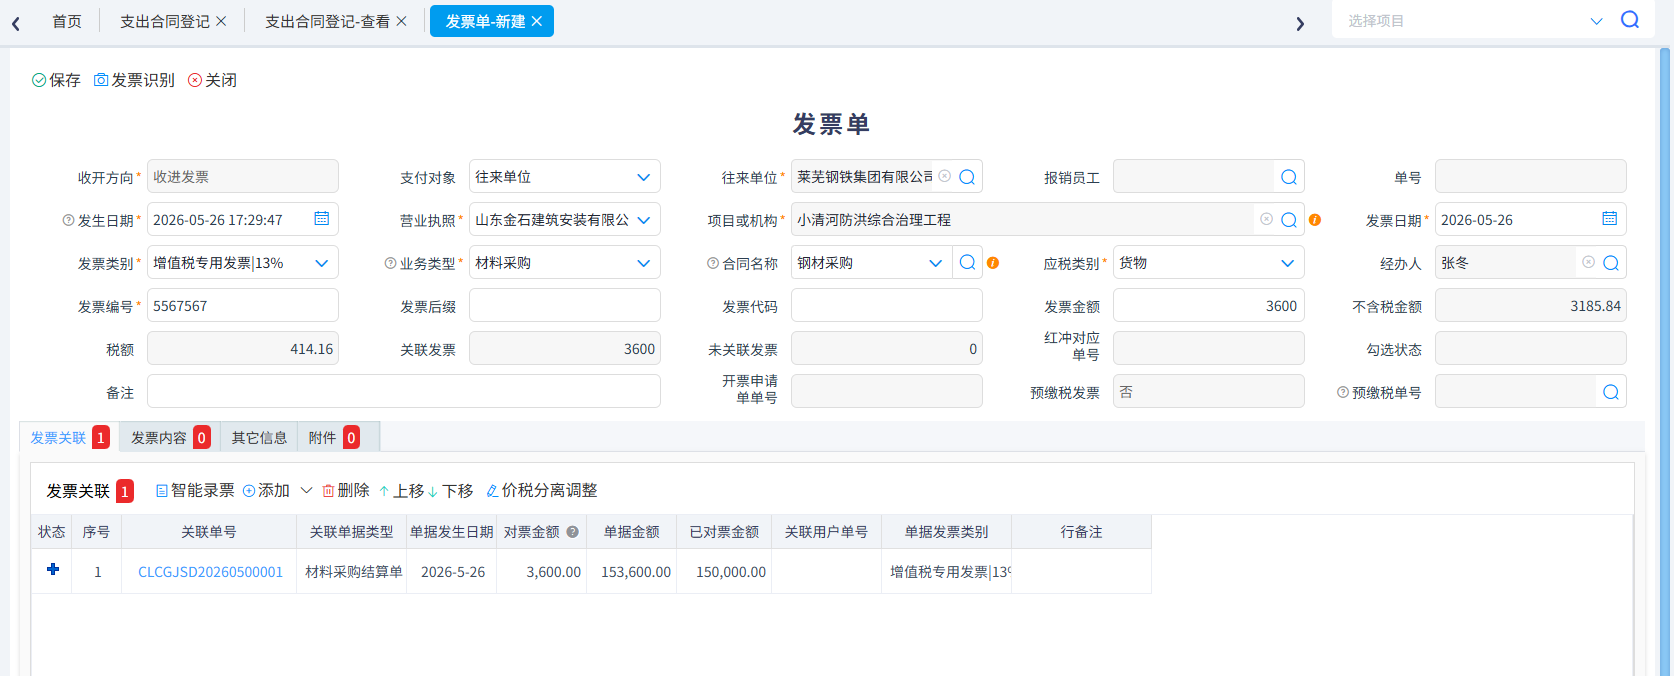Click the 发票金额 input field
The height and width of the screenshot is (676, 1674).
(1209, 306)
